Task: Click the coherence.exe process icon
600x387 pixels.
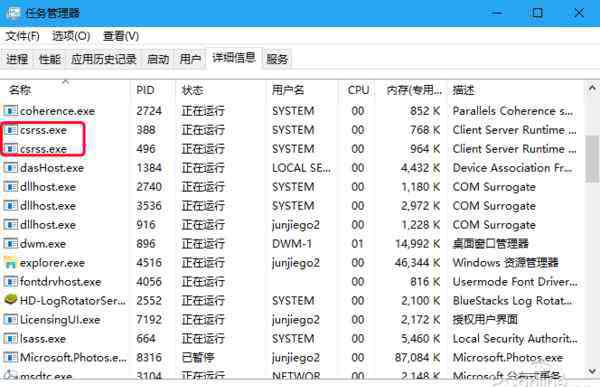Action: [10, 111]
